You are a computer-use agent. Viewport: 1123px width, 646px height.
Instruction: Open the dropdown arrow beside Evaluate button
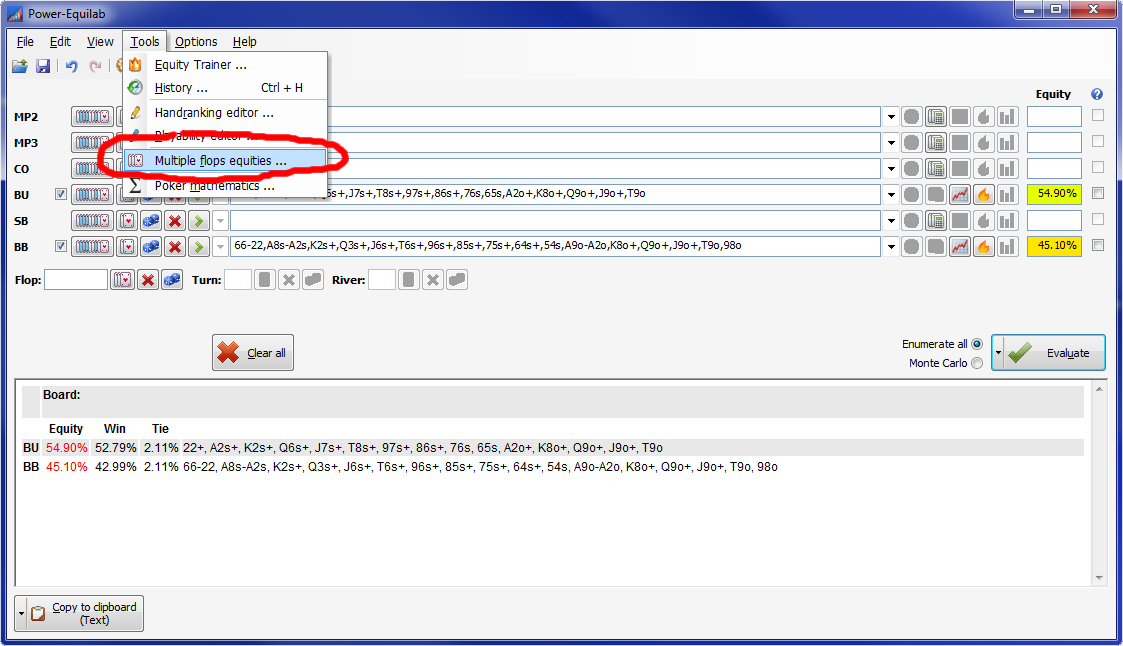point(998,353)
